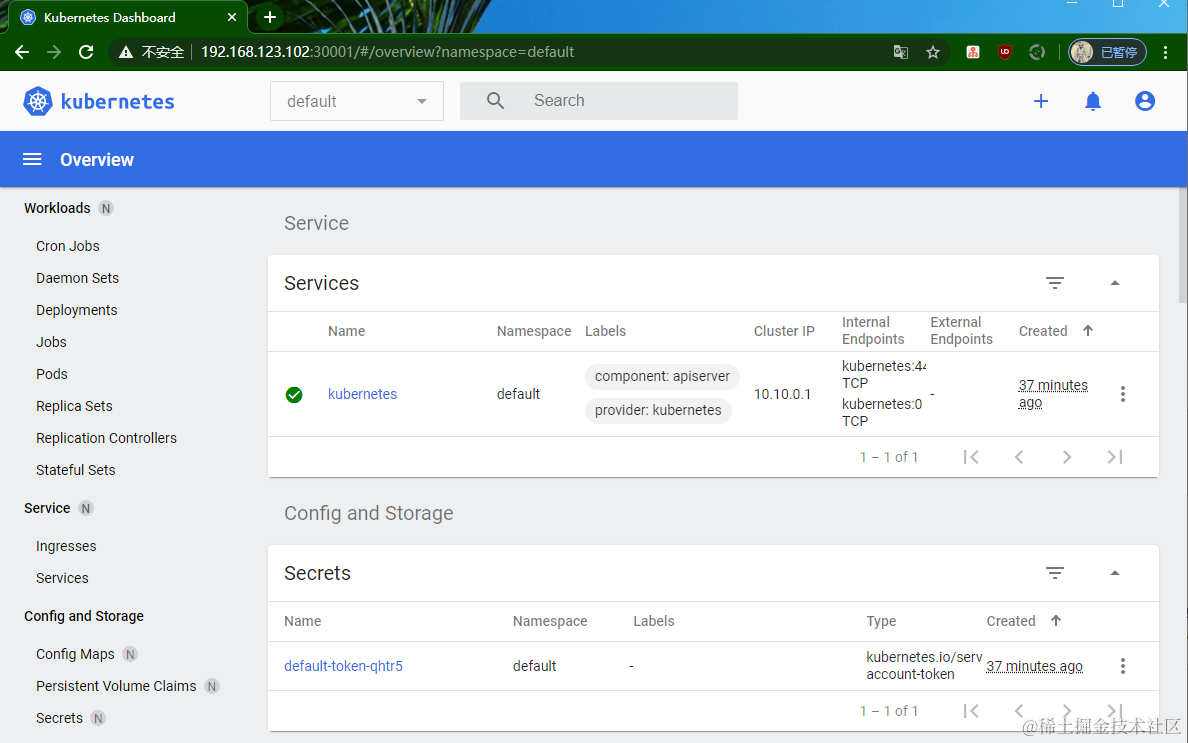Select the Kubernetes Dashboard browser tab
Image resolution: width=1188 pixels, height=743 pixels.
coord(129,17)
